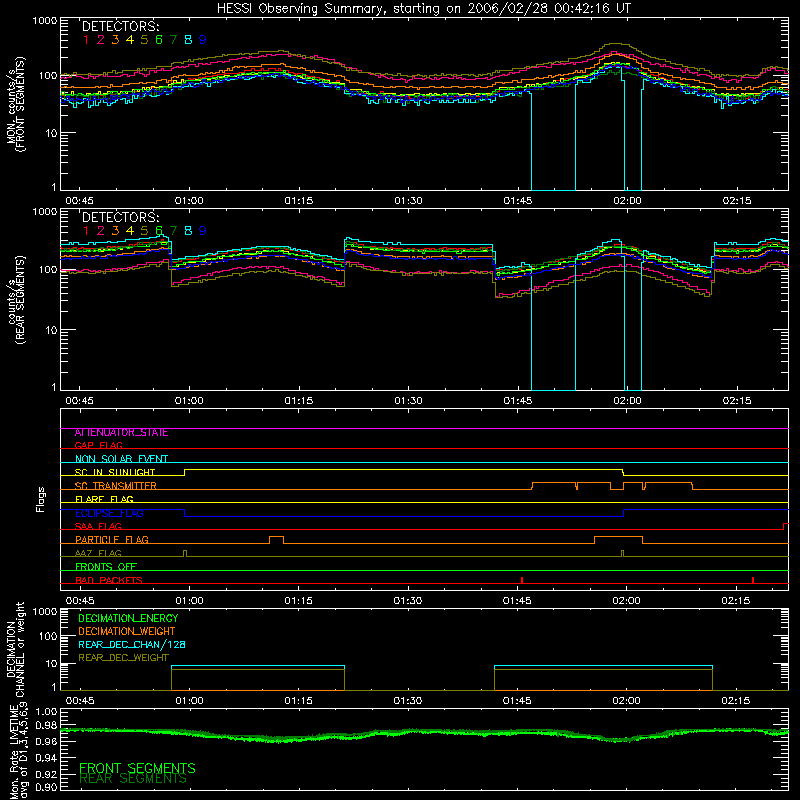This screenshot has width=800, height=800.
Task: Click the FRONT SEGMENTS livetime legend label
Action: click(x=137, y=768)
